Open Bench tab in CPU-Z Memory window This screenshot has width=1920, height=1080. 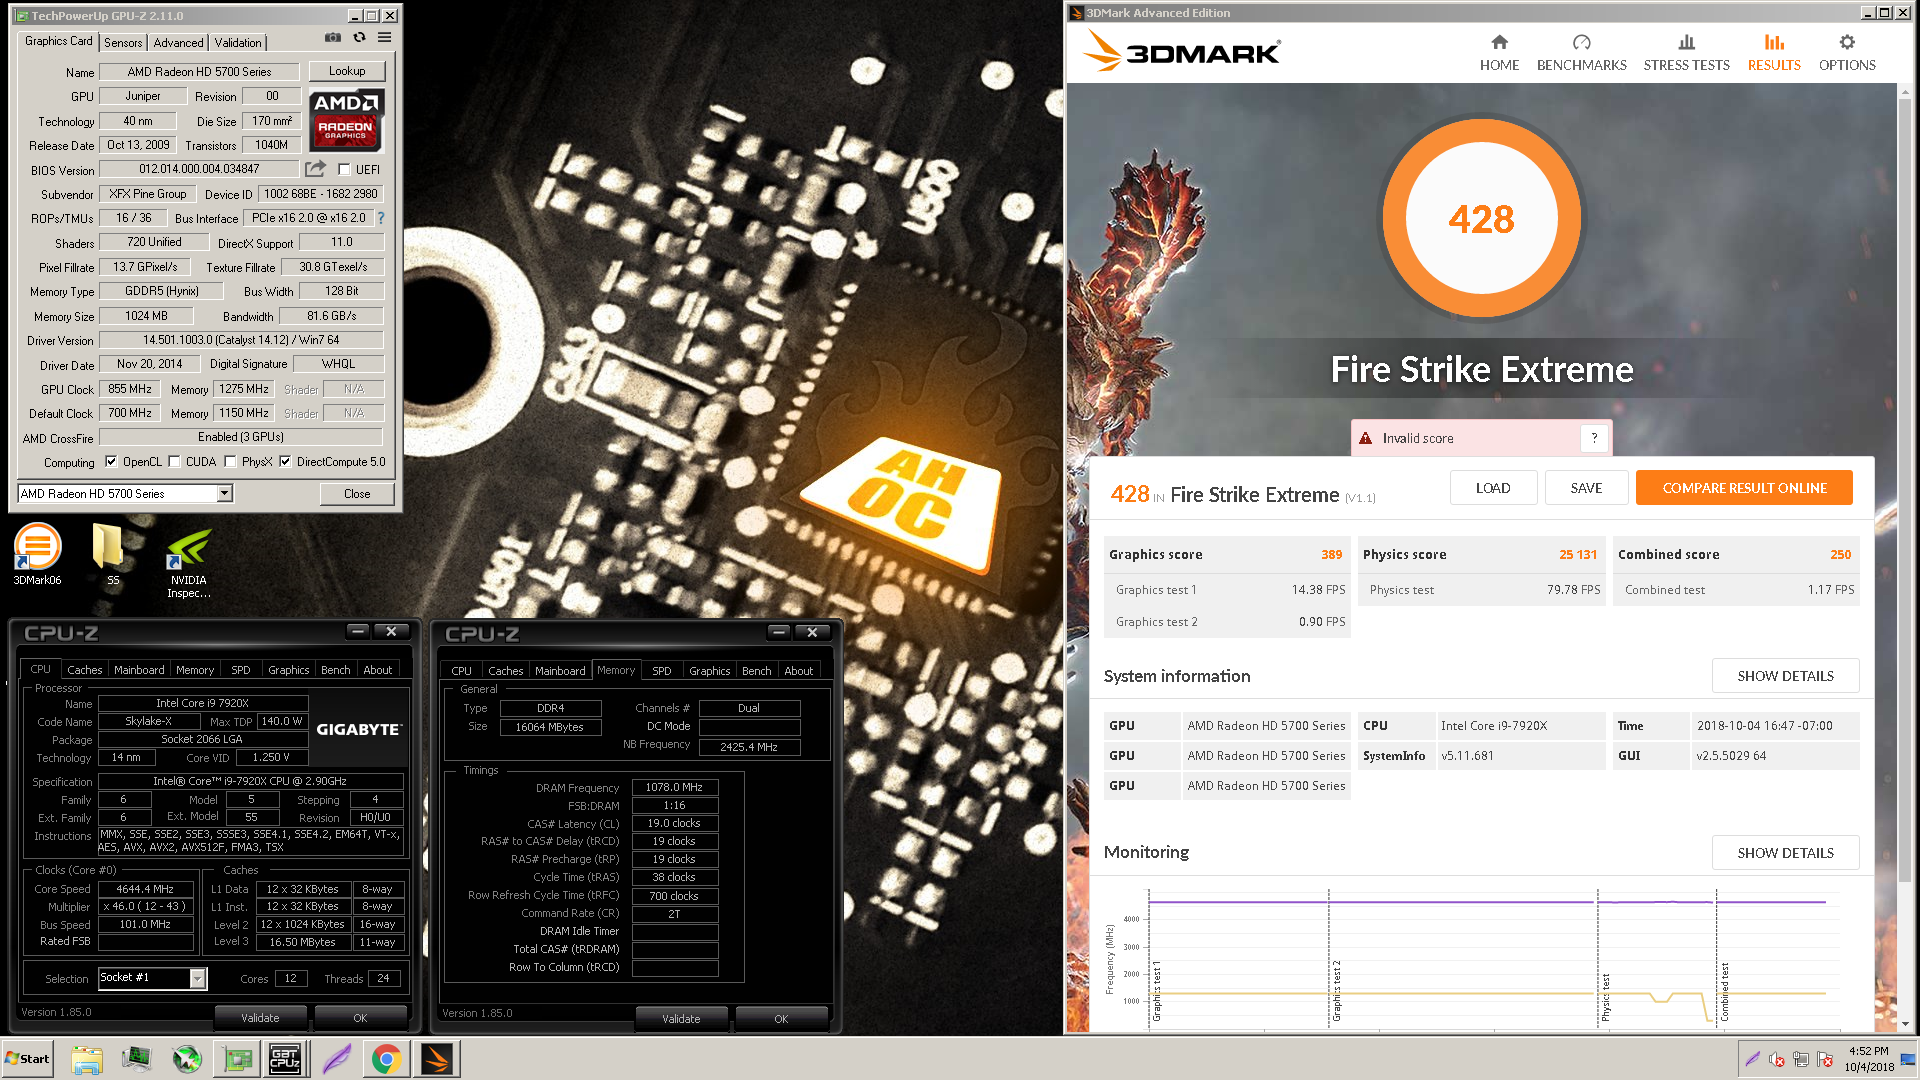coord(757,671)
